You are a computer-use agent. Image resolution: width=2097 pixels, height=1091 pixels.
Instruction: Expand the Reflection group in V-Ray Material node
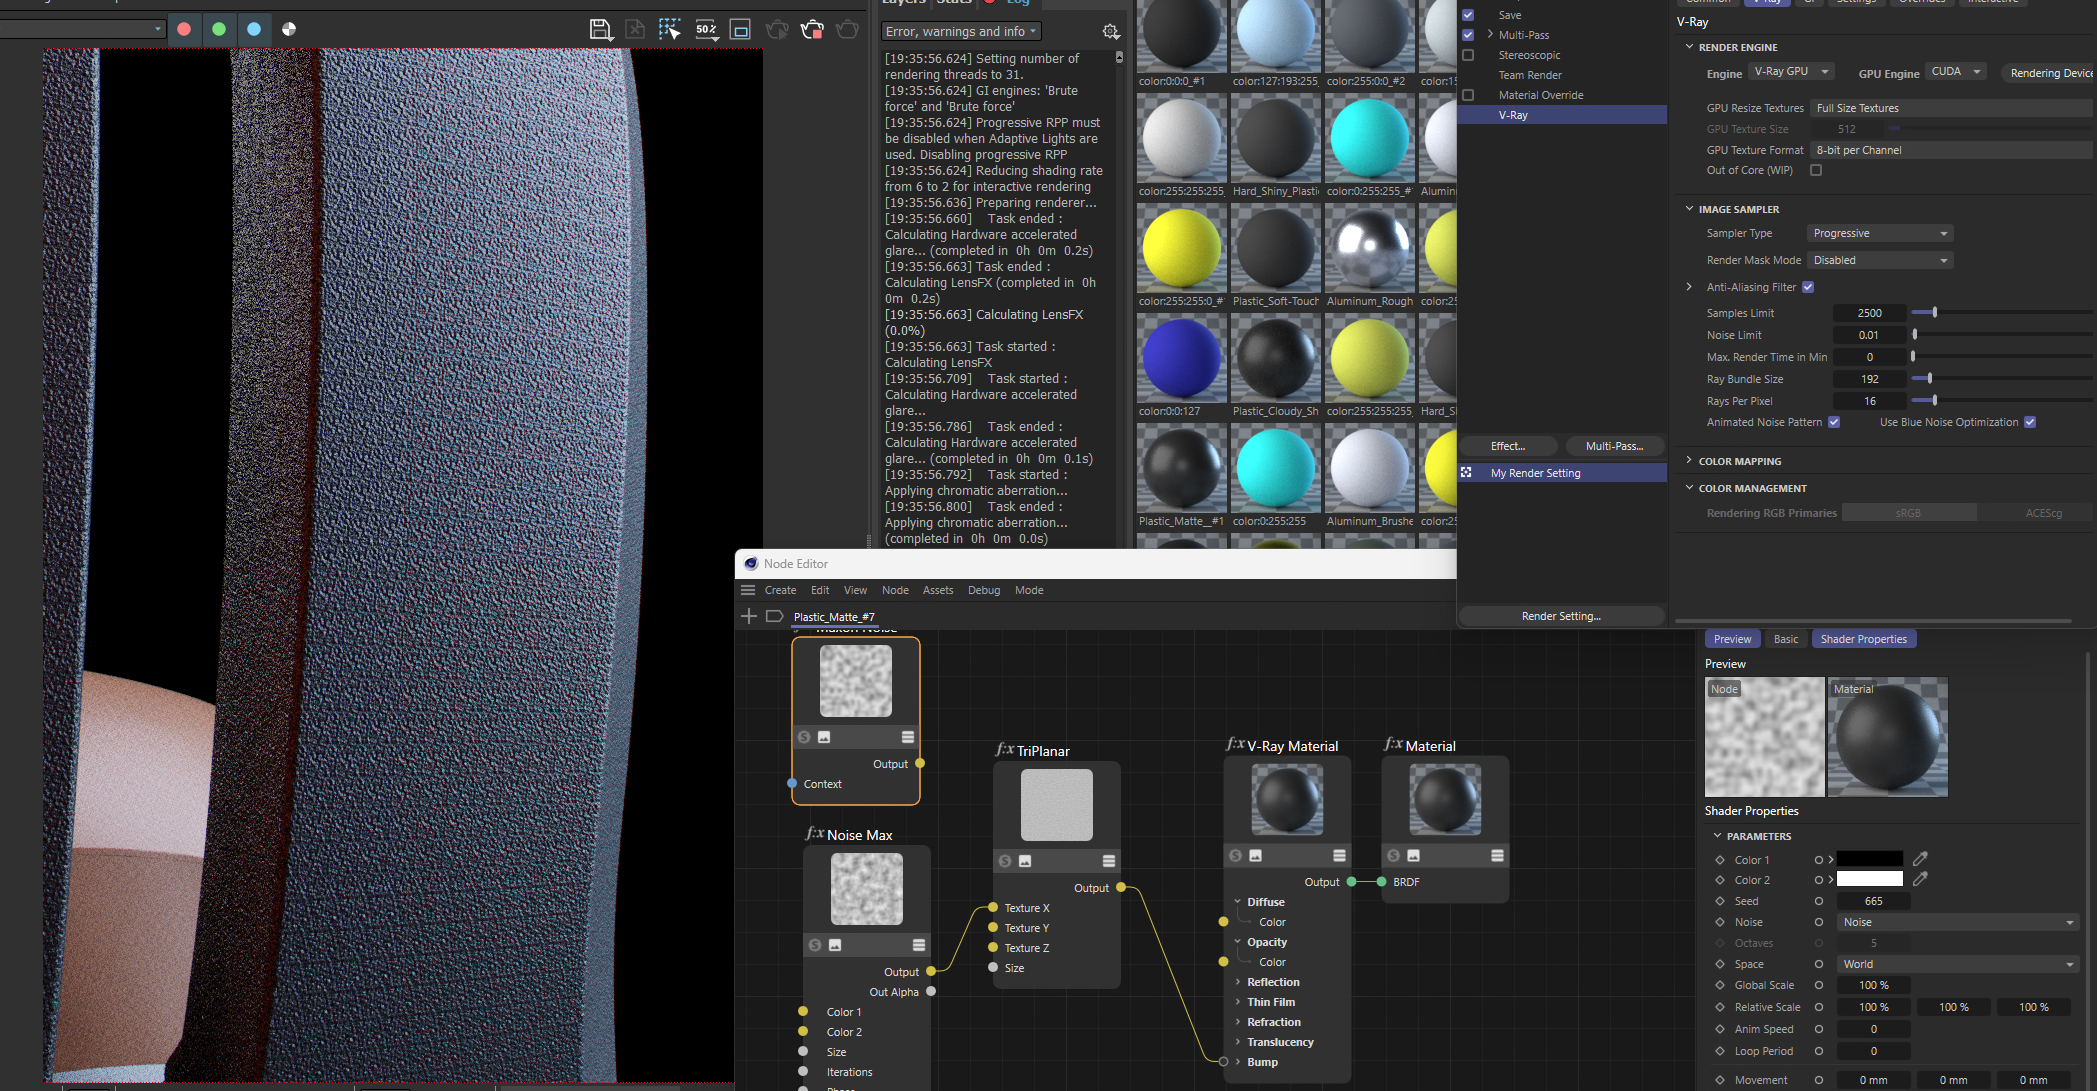[x=1238, y=982]
